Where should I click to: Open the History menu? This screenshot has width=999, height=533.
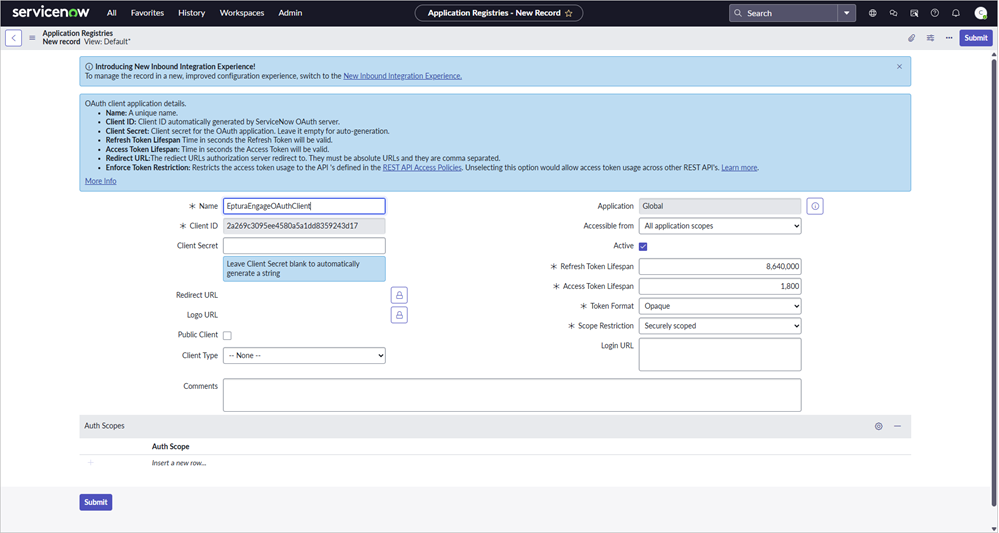coord(191,13)
